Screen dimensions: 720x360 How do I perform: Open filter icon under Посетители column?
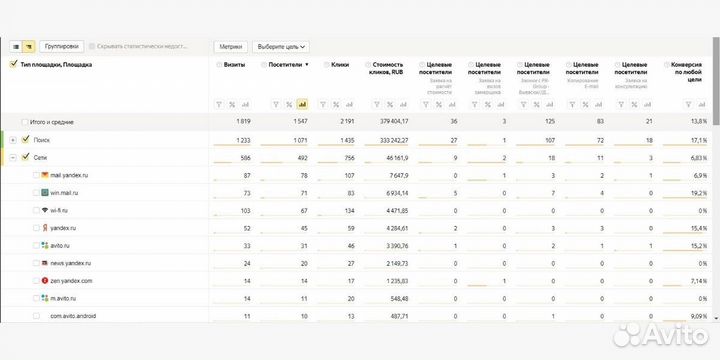tap(276, 105)
